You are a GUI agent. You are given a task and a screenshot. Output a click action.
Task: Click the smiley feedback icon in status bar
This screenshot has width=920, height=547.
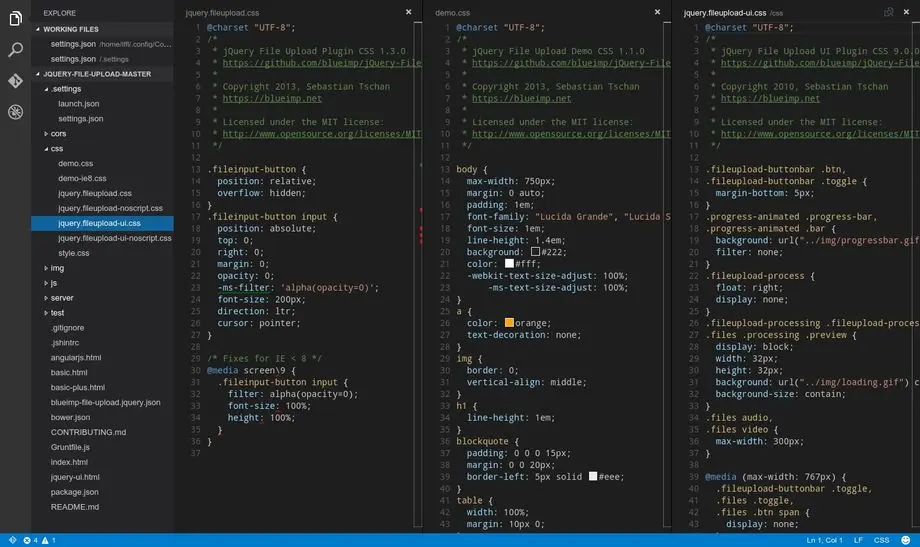tap(906, 540)
